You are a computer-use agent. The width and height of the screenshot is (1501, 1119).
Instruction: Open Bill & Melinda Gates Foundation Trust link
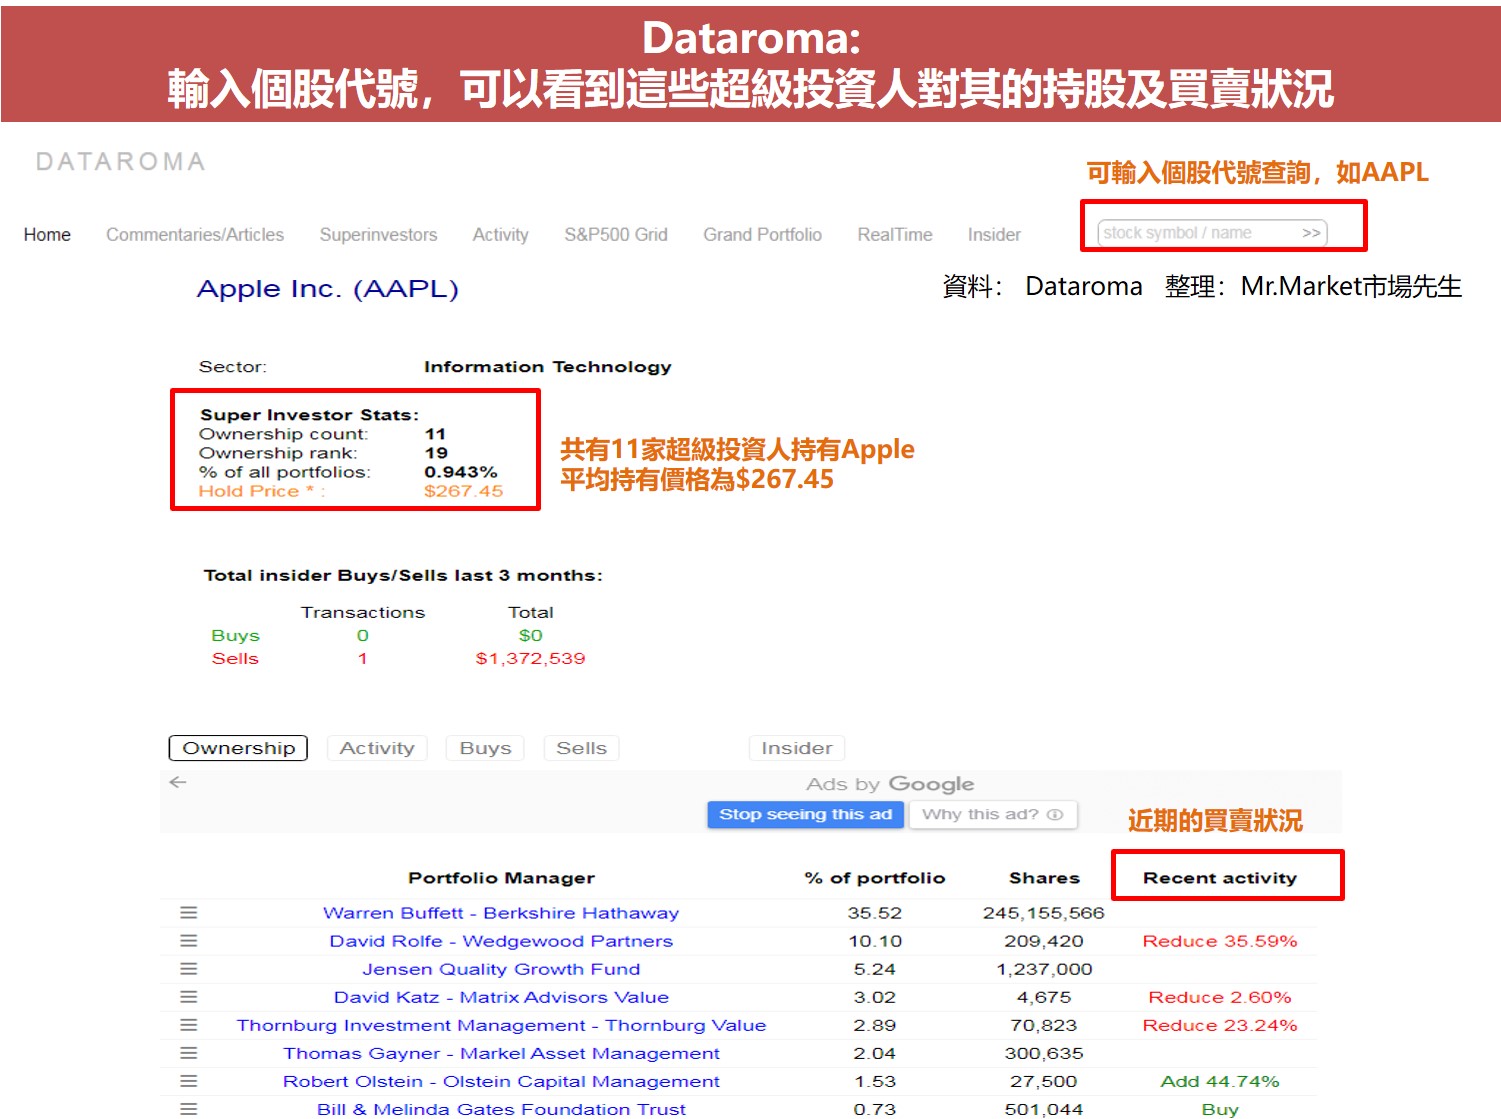click(x=501, y=1109)
